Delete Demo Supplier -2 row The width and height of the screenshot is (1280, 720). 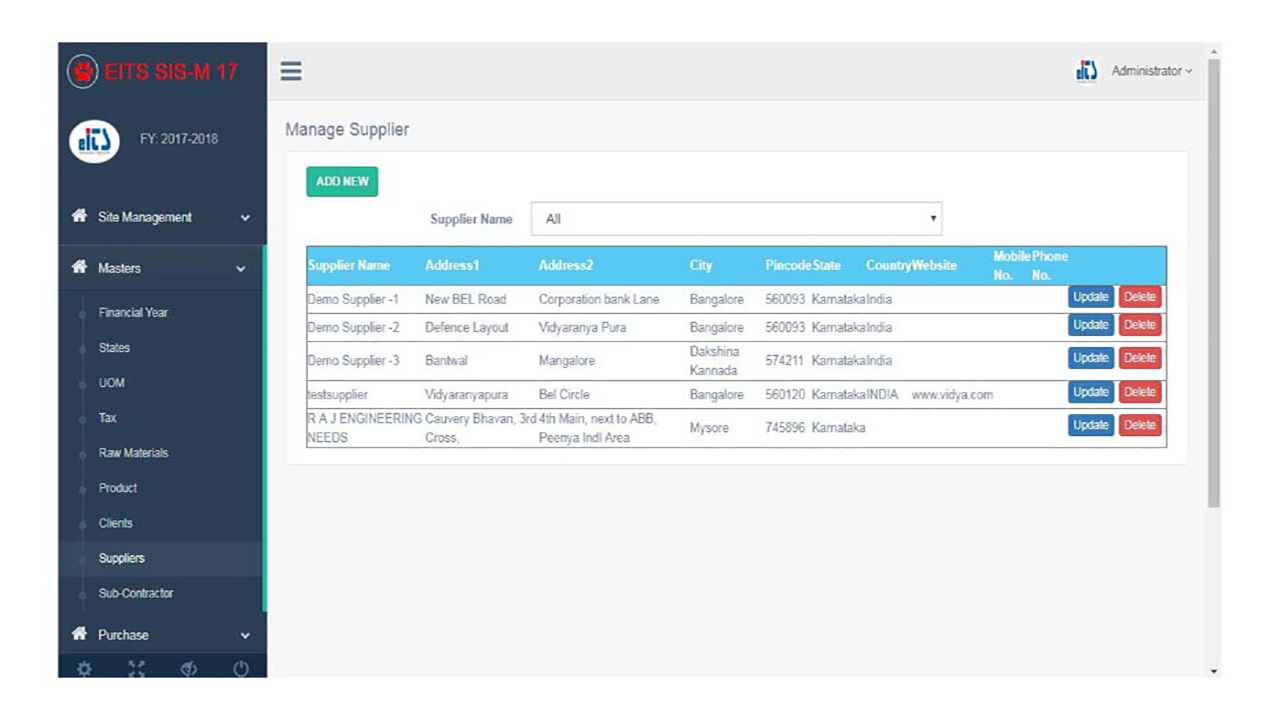point(1140,325)
